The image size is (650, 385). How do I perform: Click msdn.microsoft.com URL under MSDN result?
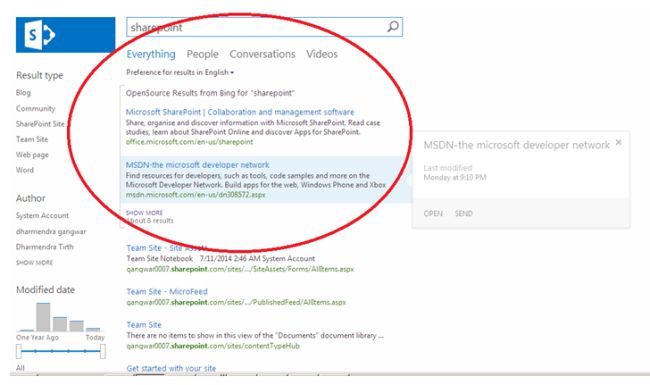(196, 195)
